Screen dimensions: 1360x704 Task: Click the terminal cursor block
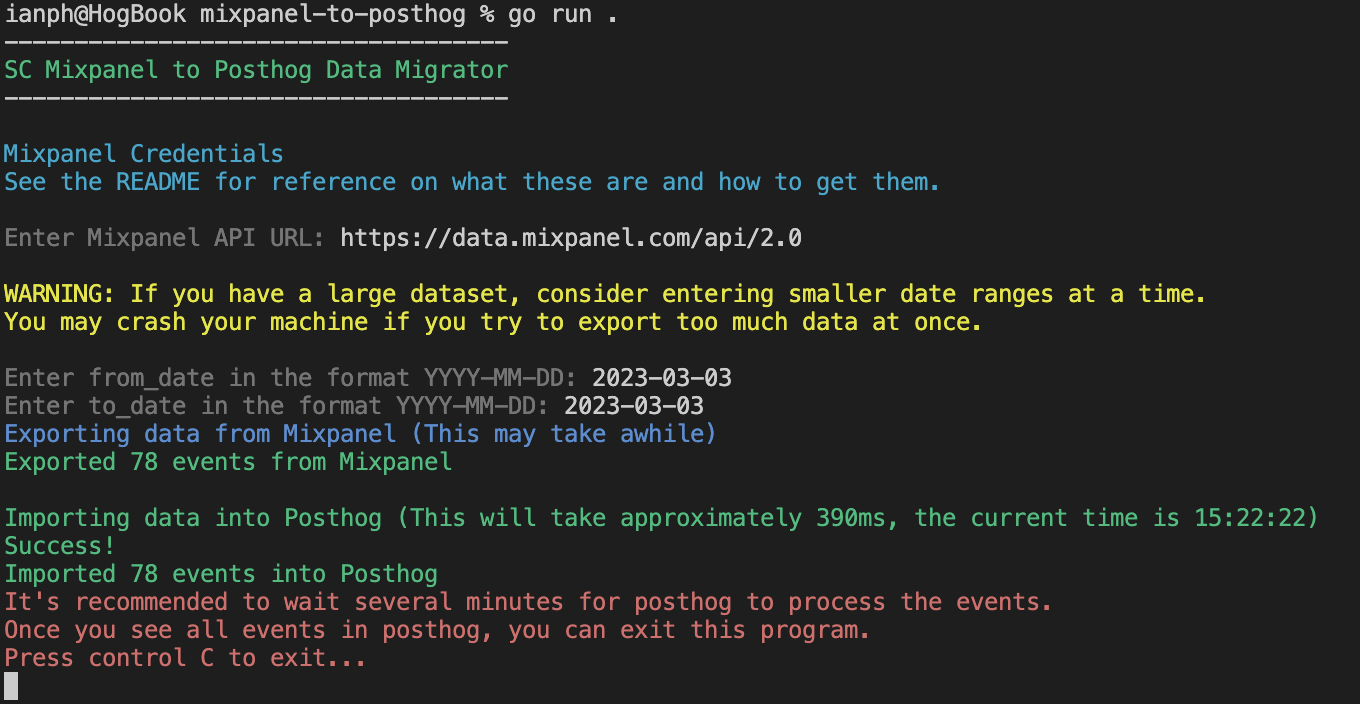click(x=11, y=685)
